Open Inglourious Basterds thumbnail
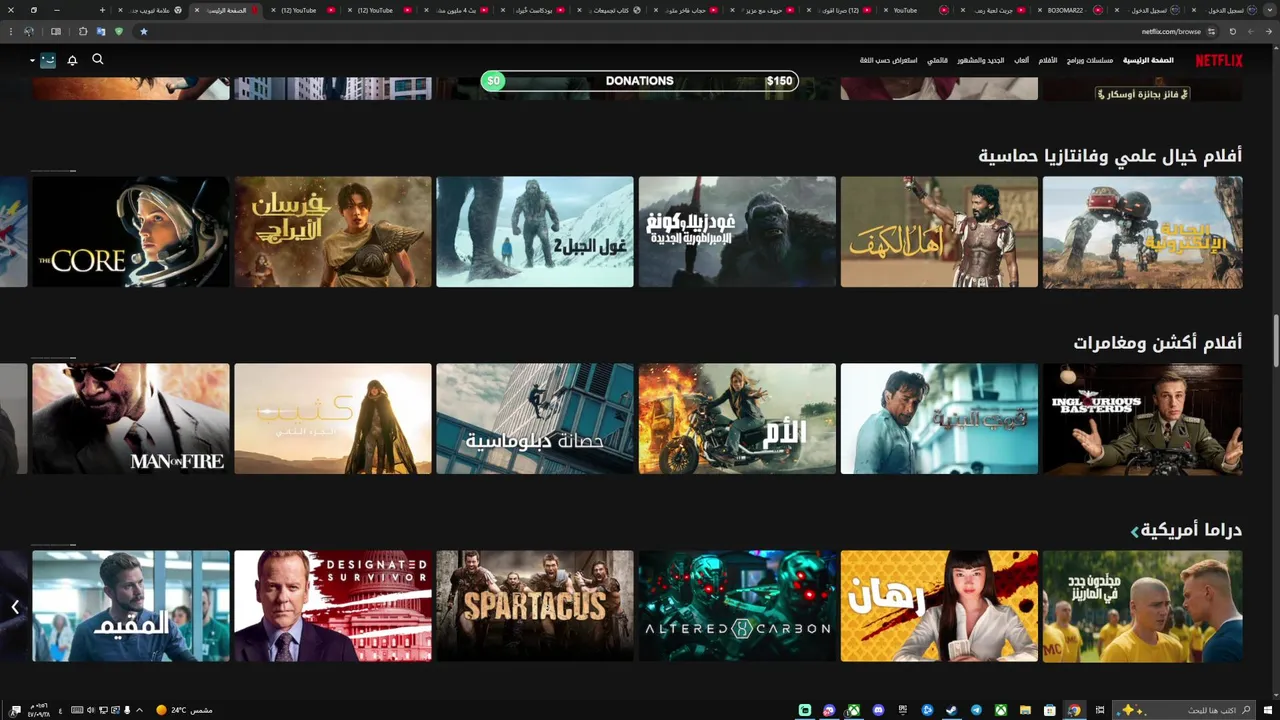Viewport: 1280px width, 720px height. click(1143, 419)
